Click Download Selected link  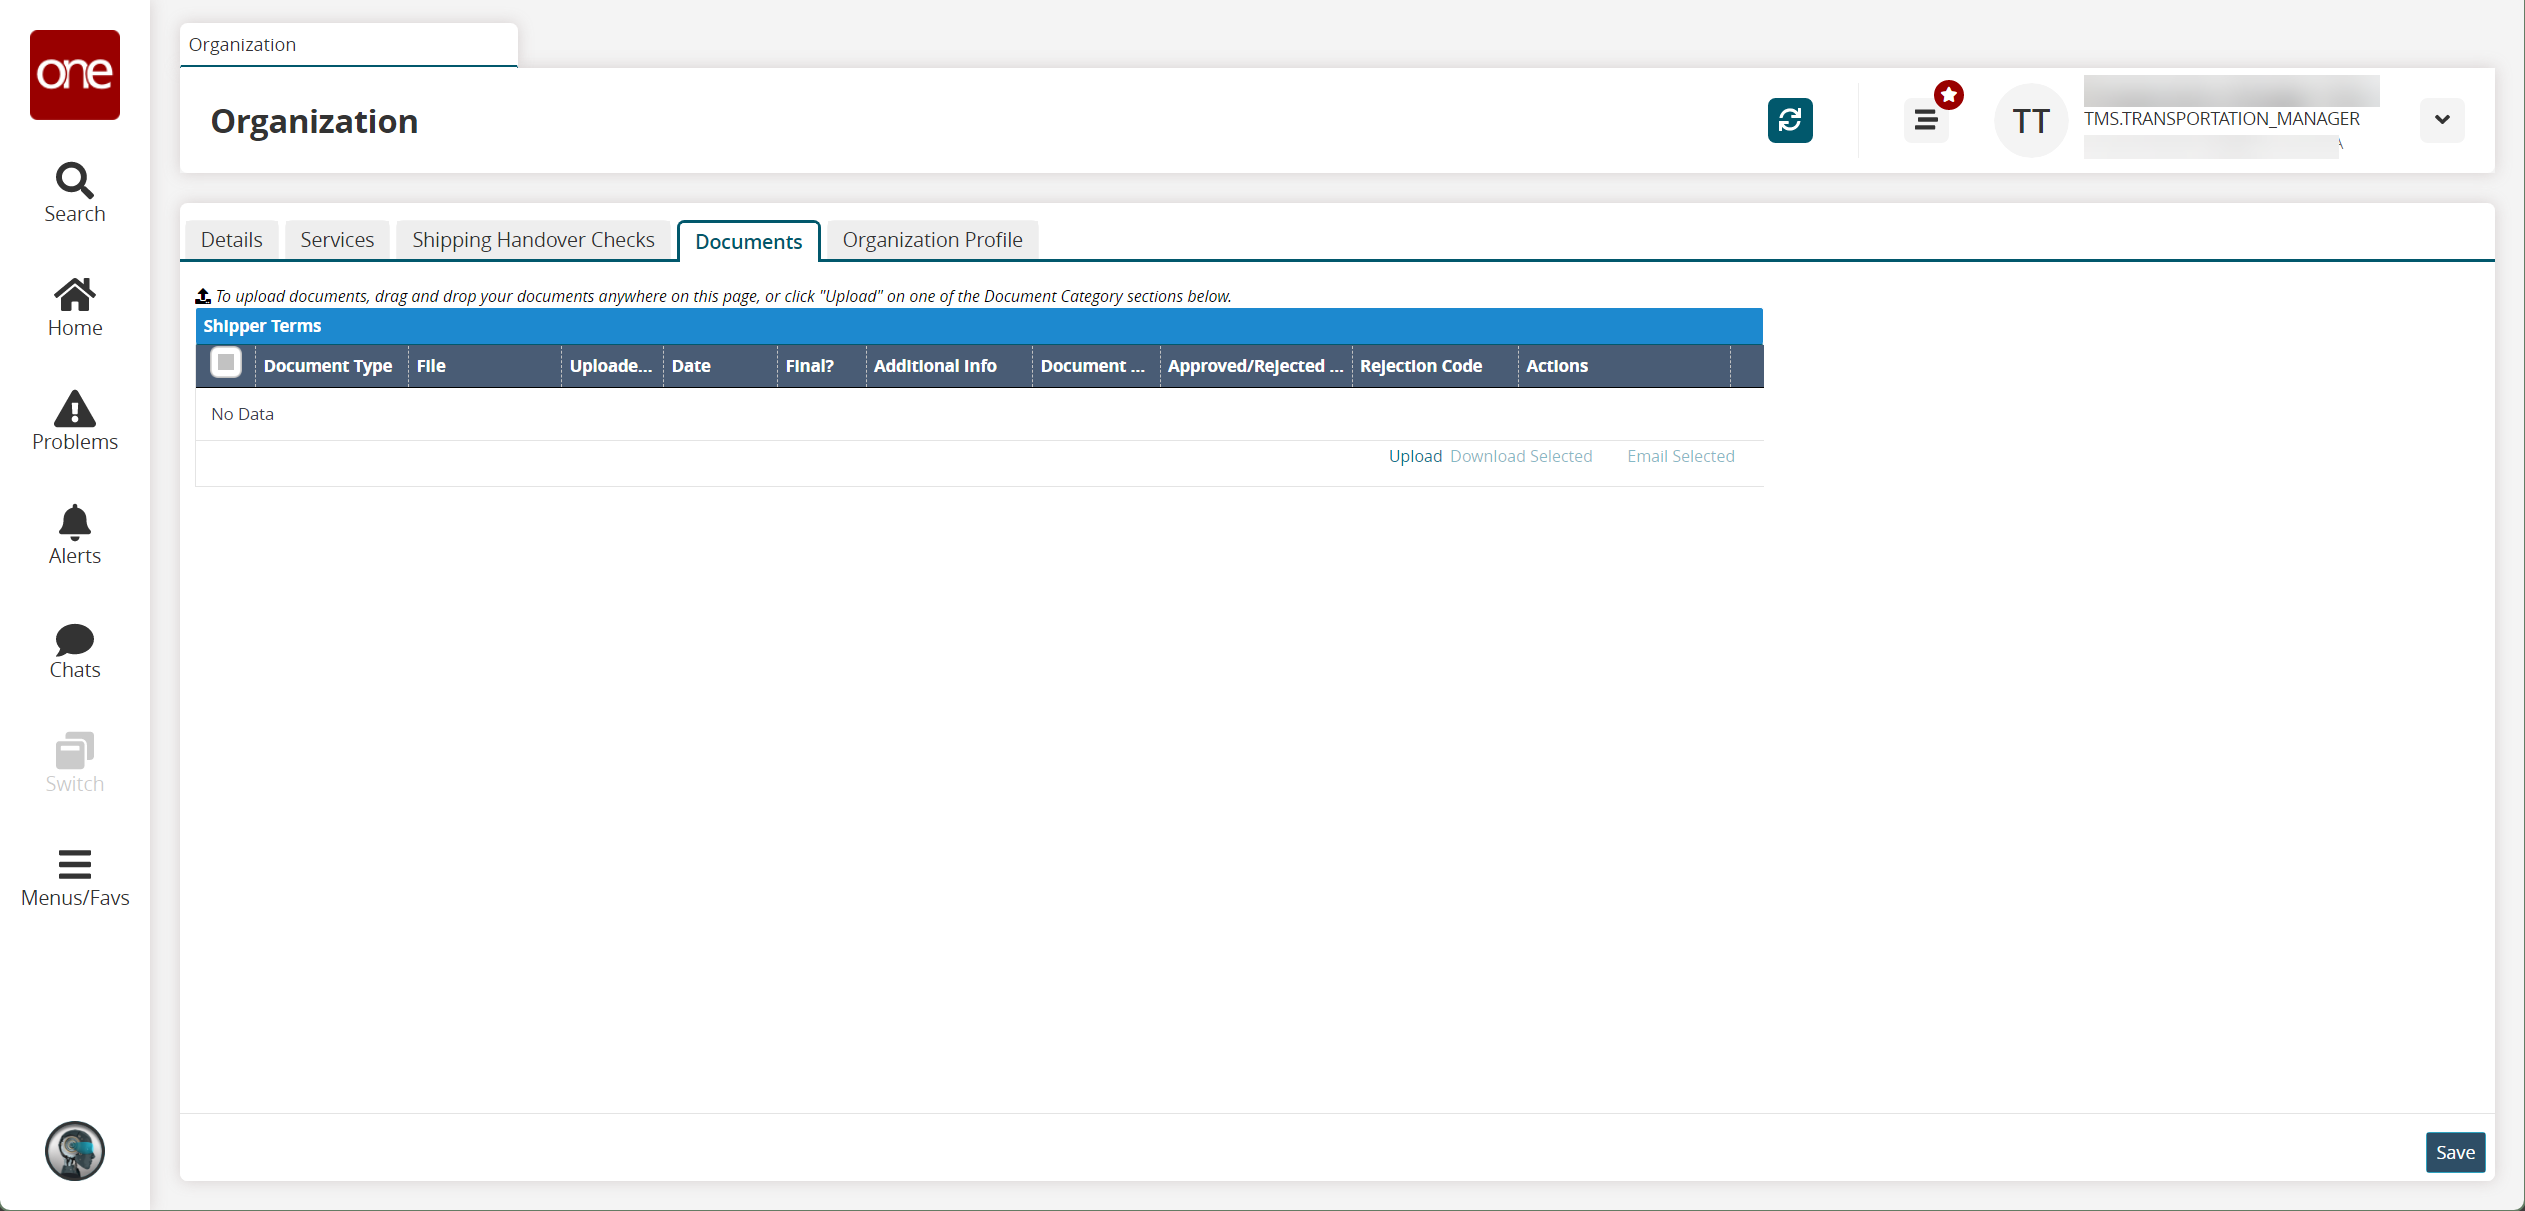1521,456
